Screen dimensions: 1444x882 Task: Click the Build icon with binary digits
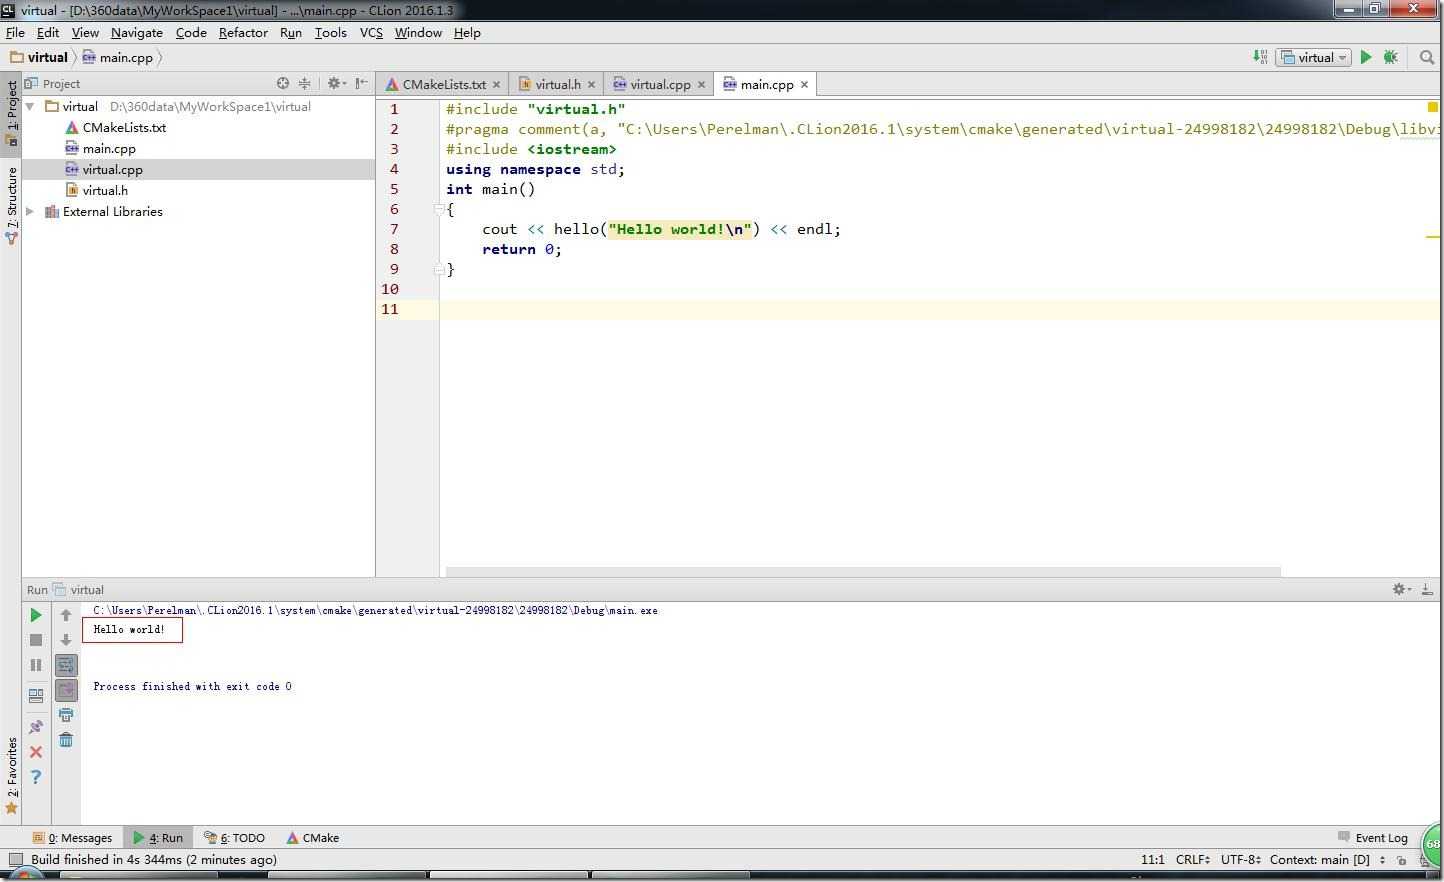coord(1260,57)
